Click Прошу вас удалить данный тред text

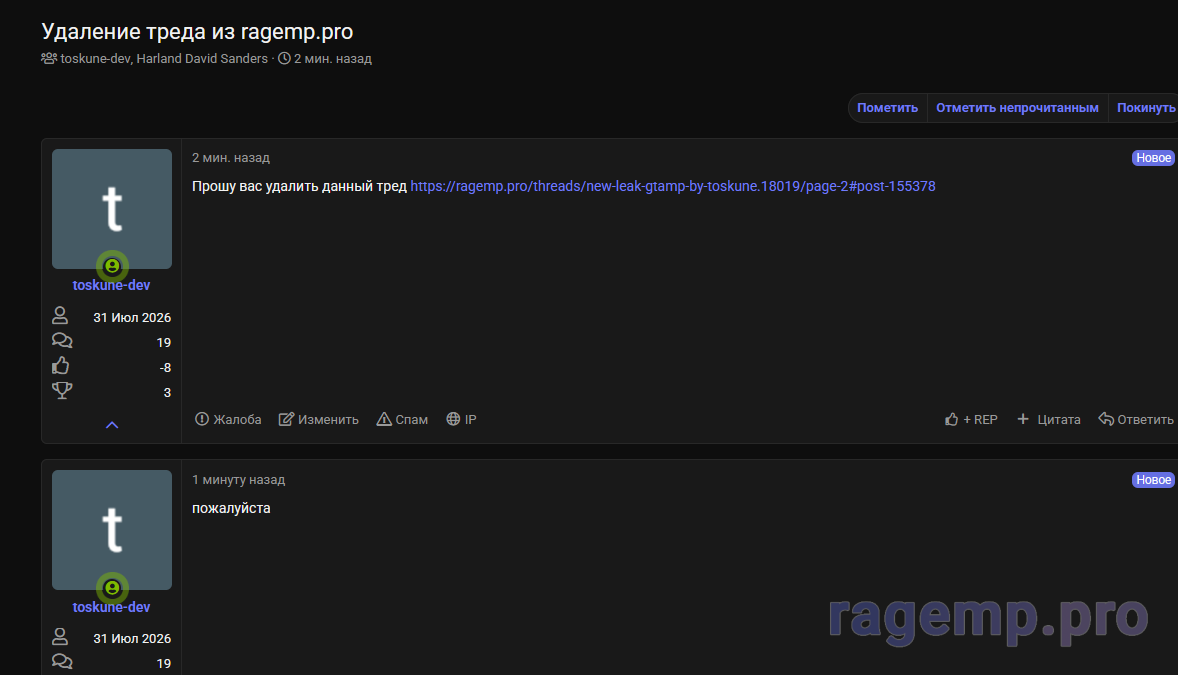coord(299,186)
